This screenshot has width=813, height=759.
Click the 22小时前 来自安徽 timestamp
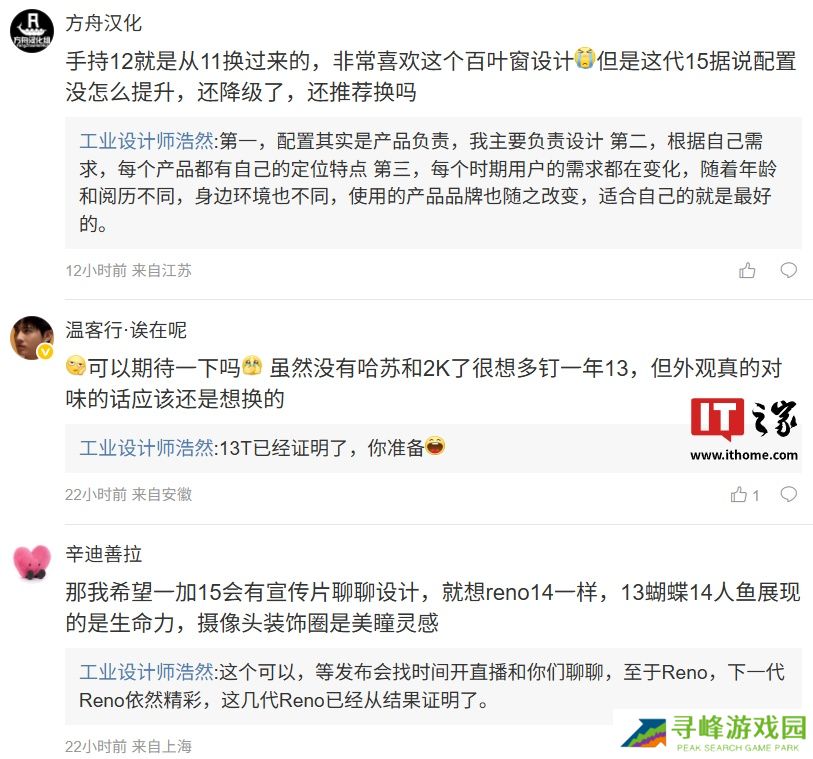click(129, 495)
